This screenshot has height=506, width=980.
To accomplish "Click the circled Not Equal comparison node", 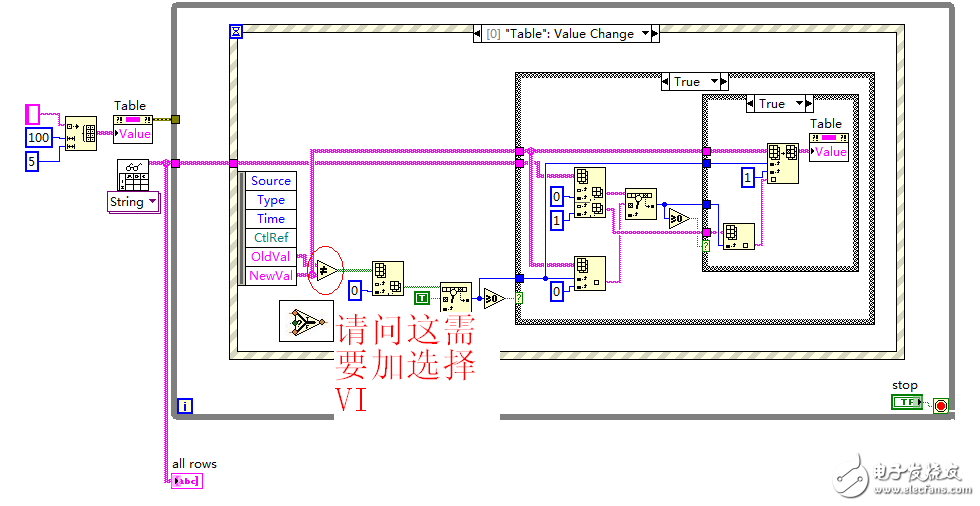I will click(328, 270).
